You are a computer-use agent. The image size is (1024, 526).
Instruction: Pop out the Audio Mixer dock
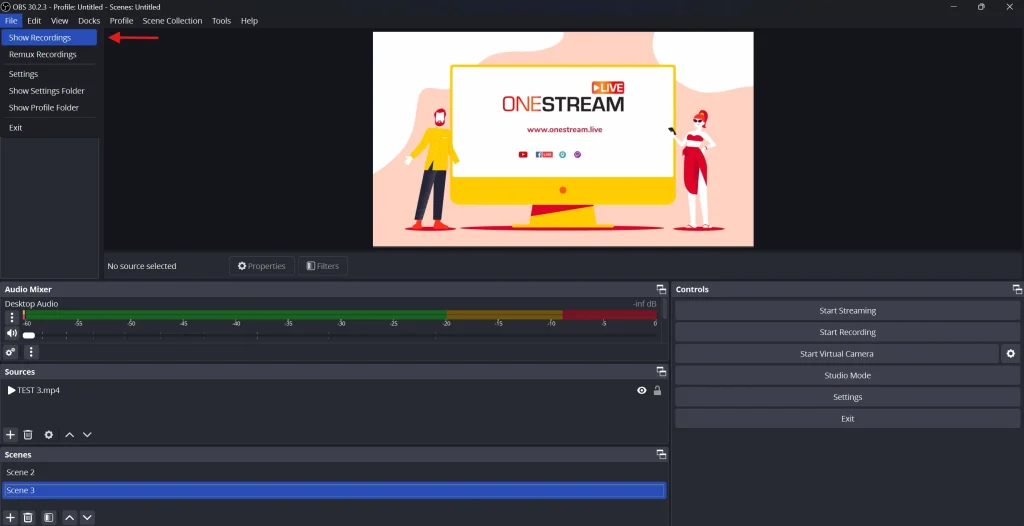(x=661, y=289)
